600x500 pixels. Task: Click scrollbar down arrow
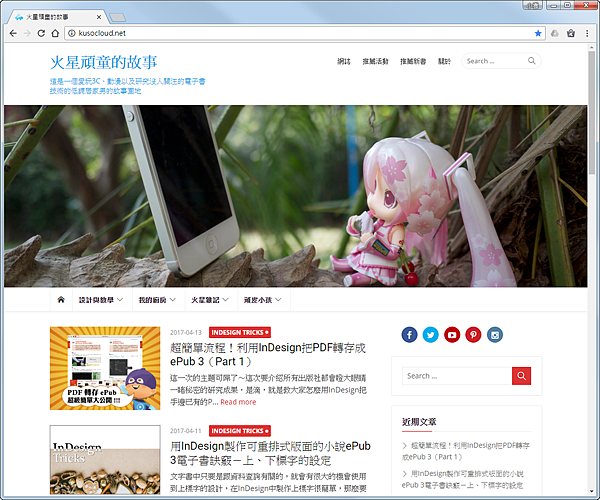click(592, 491)
